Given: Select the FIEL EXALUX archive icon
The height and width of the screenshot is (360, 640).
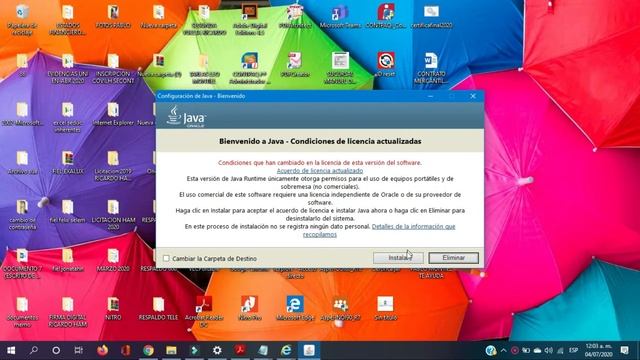Looking at the screenshot, I should [68, 163].
